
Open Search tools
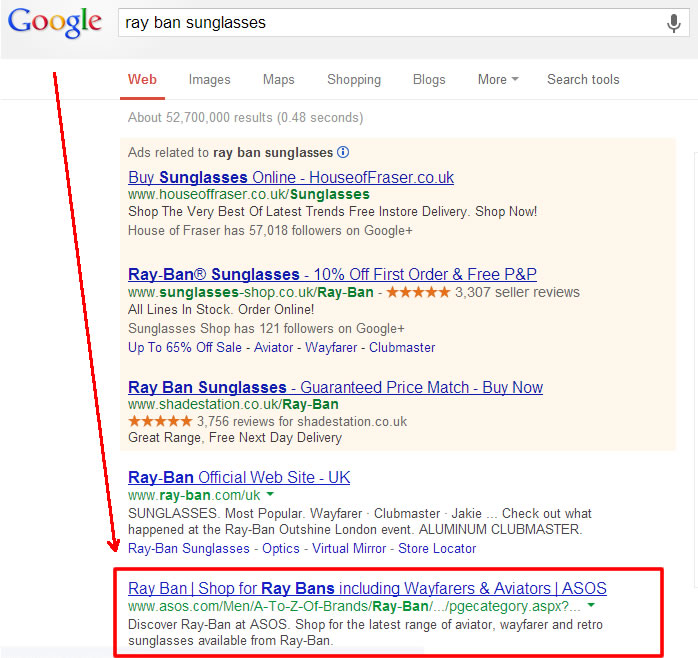click(583, 80)
